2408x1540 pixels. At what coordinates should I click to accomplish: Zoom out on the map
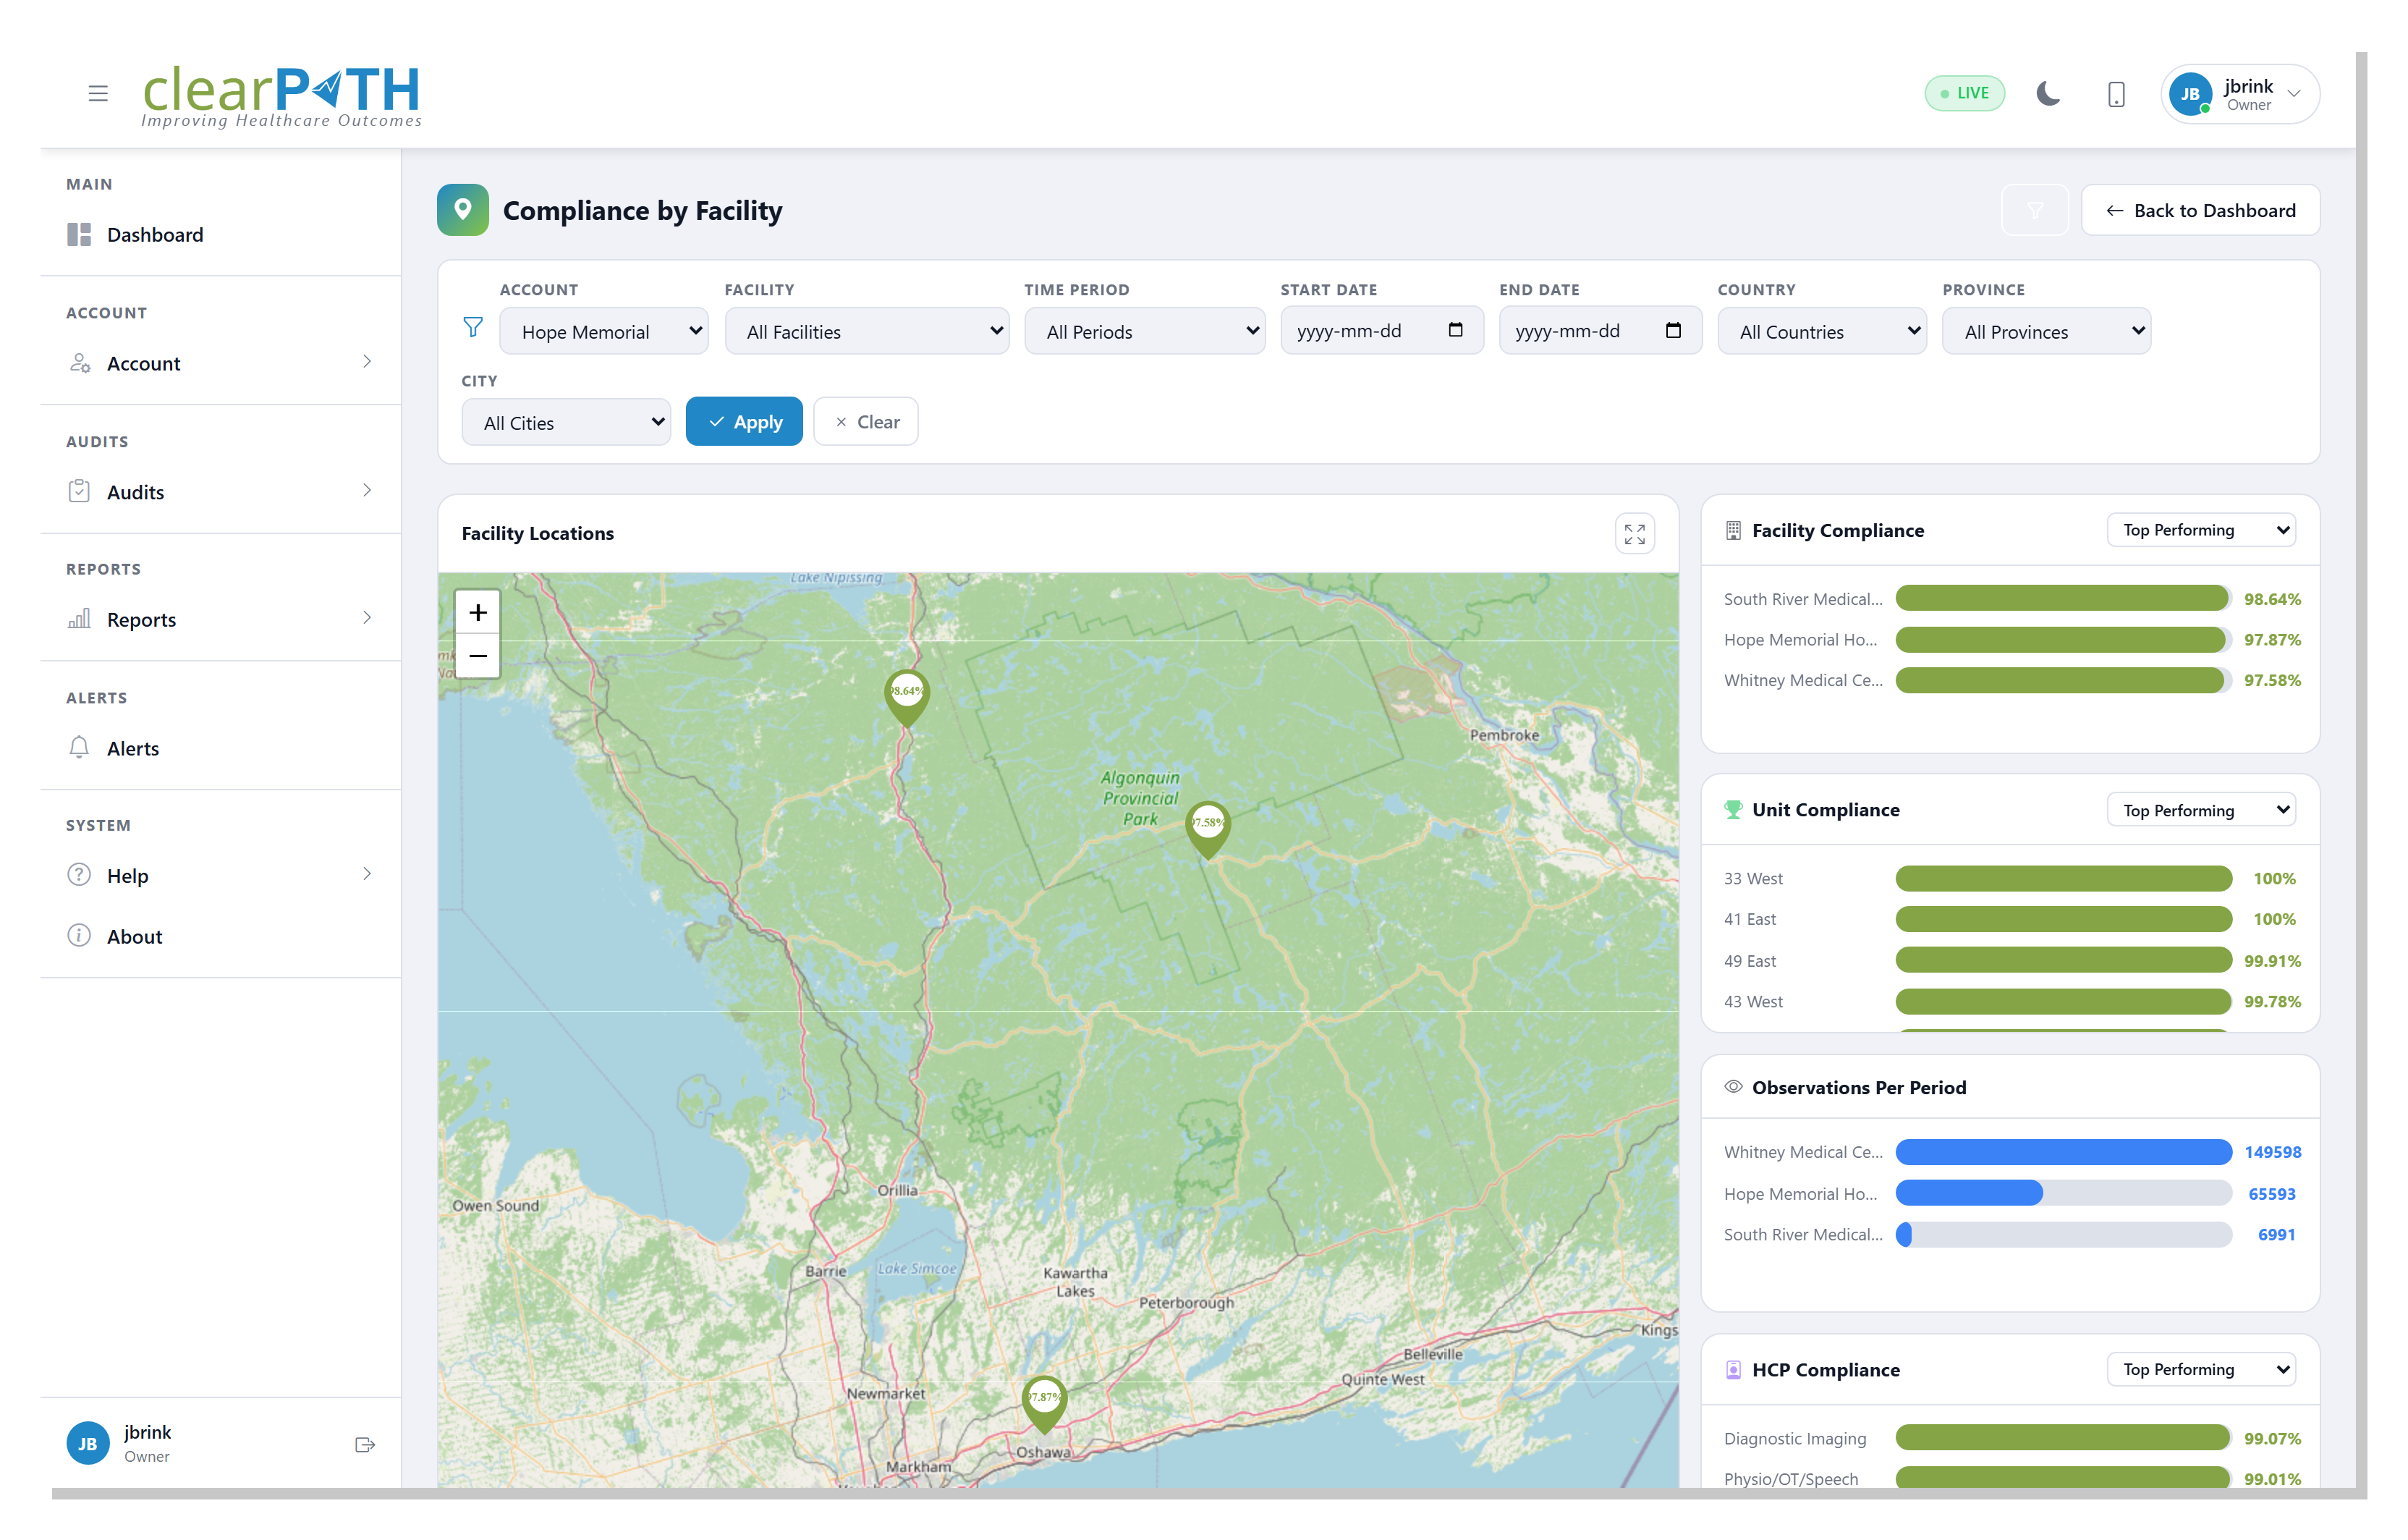coord(478,656)
